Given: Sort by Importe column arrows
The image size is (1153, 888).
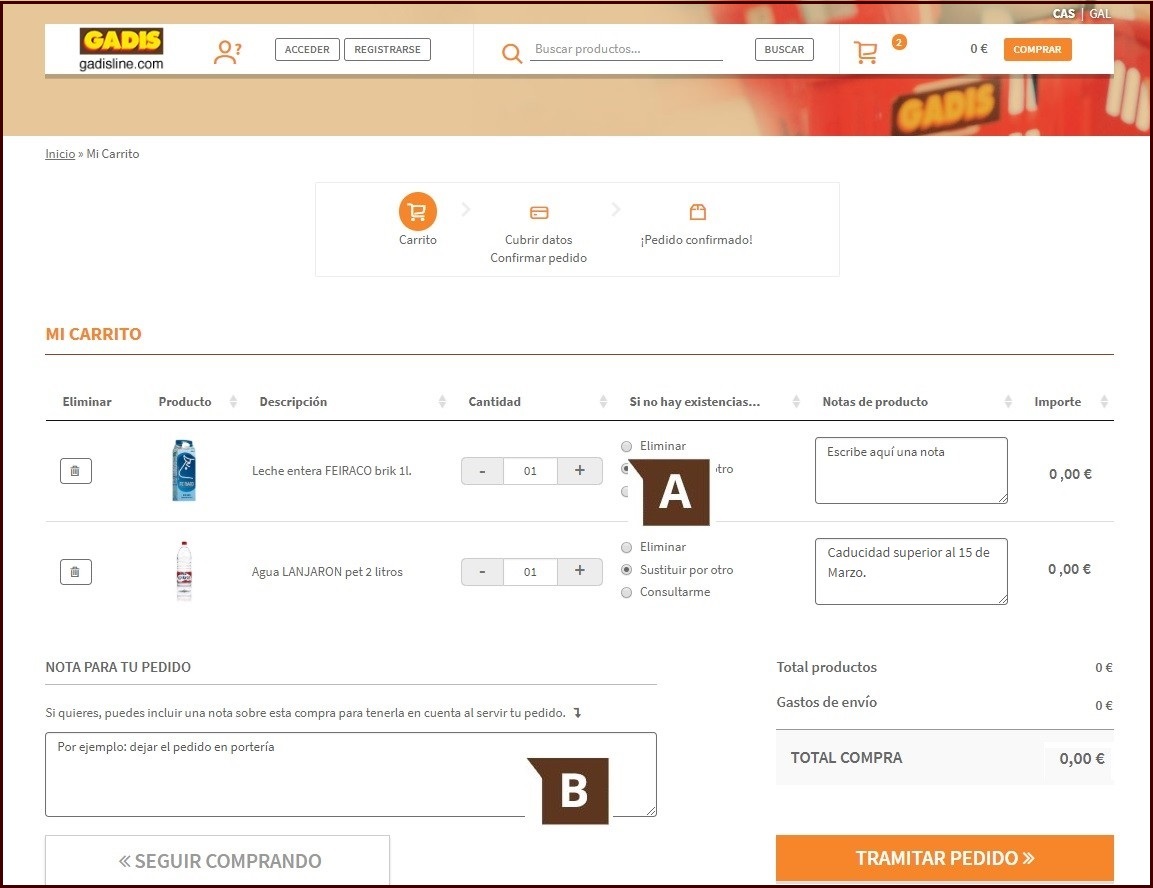Looking at the screenshot, I should (x=1104, y=401).
